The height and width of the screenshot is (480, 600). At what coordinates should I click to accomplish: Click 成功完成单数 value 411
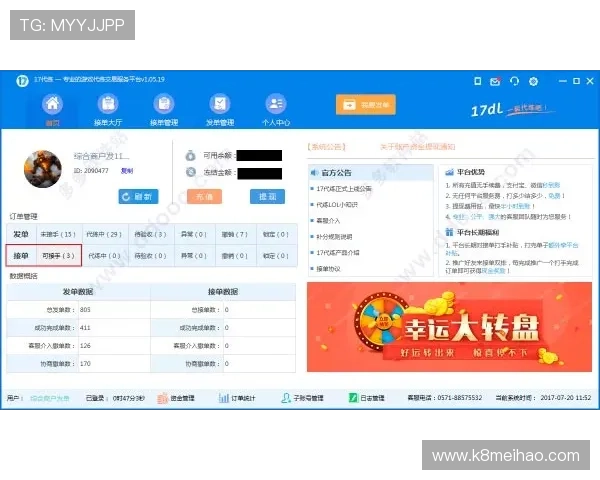point(85,328)
